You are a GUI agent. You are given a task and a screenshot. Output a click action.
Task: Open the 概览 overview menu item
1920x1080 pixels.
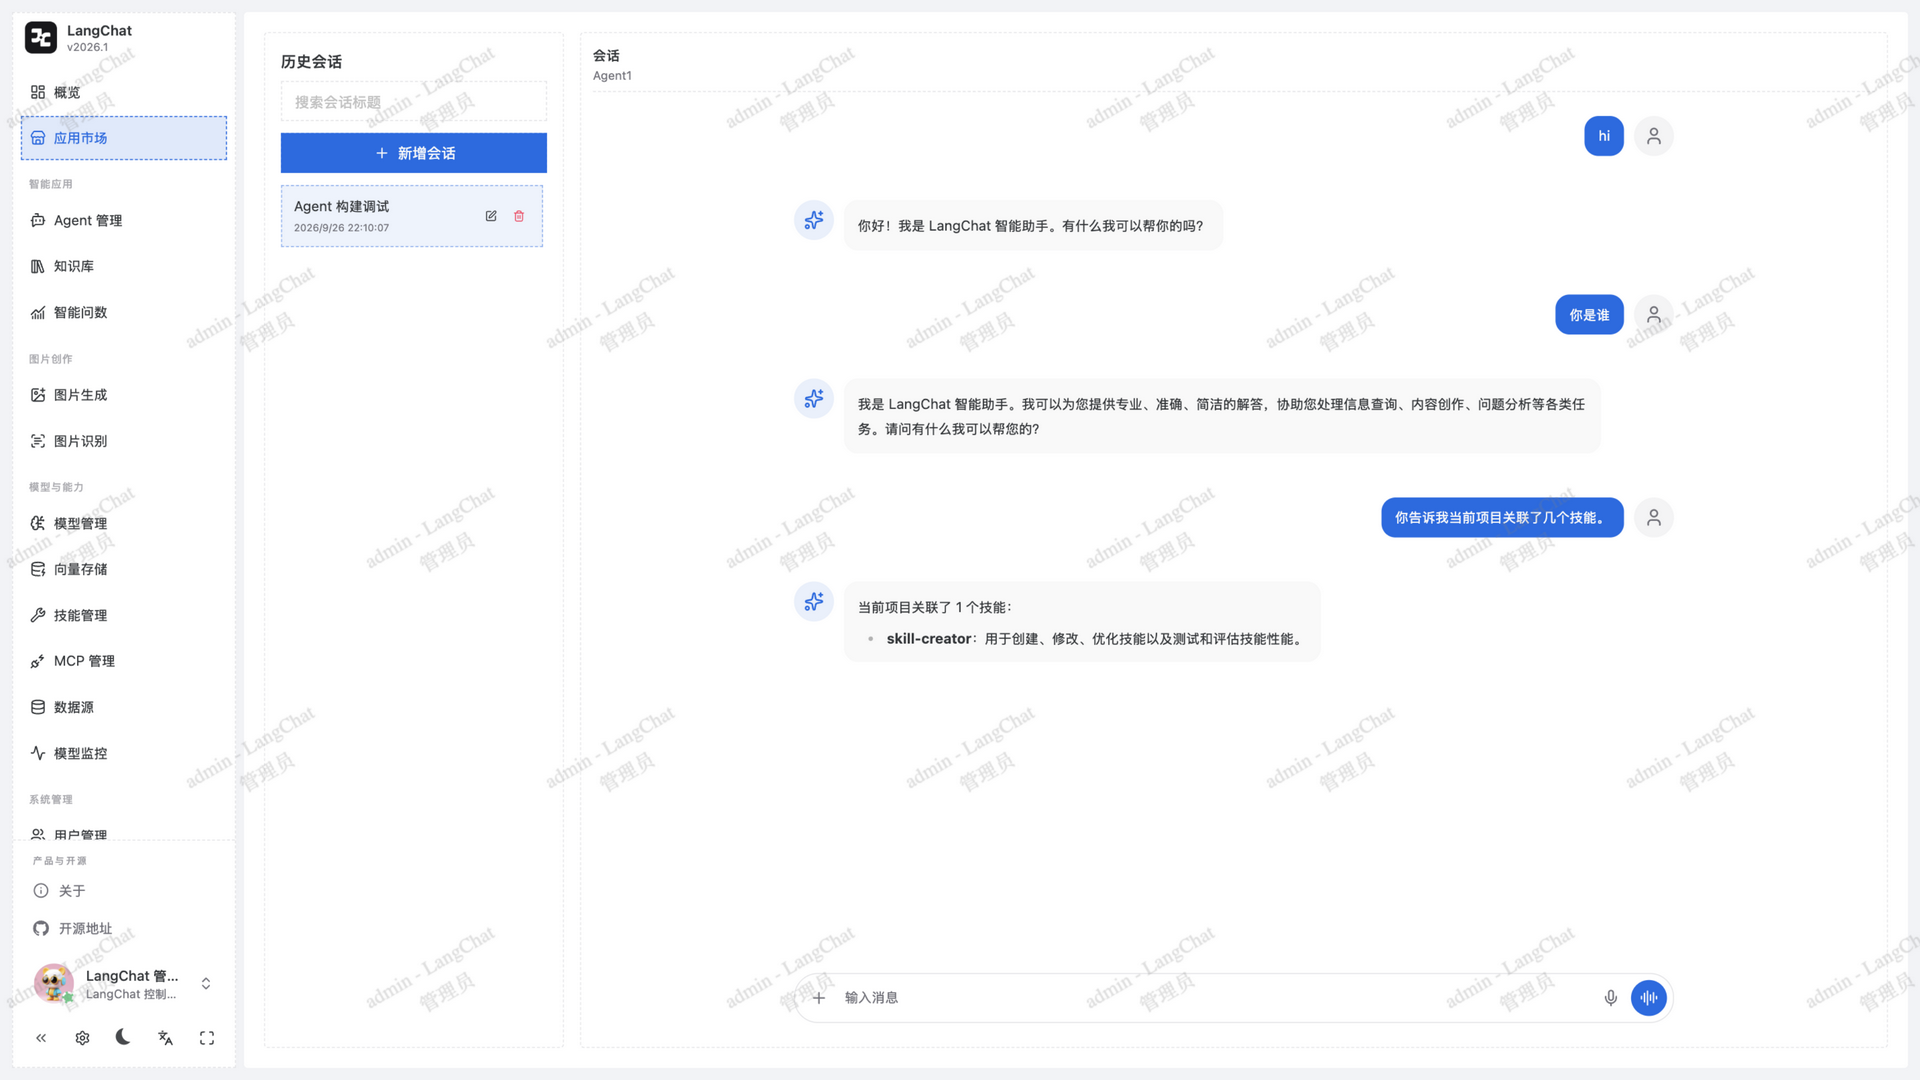point(124,92)
